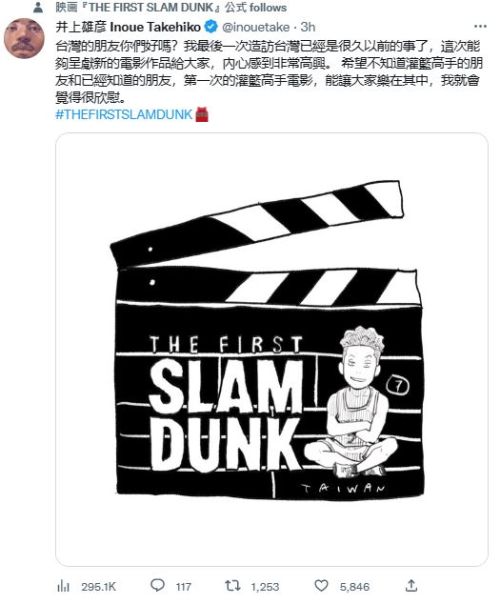500x604 pixels.
Task: Click the 1,253 retweets count
Action: pos(265,587)
